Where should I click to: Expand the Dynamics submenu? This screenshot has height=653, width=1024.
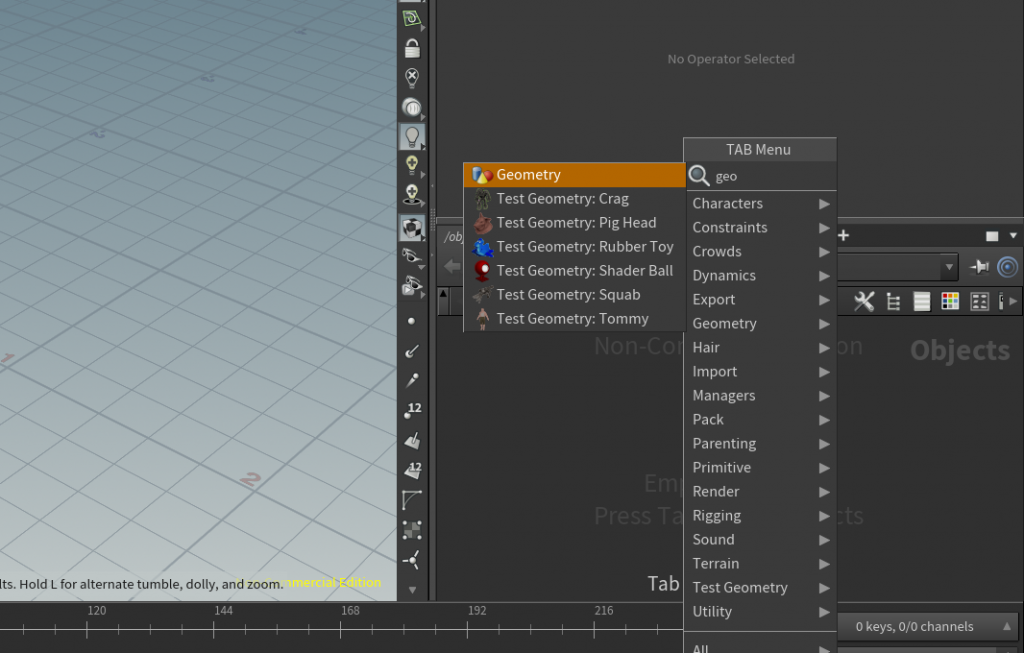[x=723, y=275]
